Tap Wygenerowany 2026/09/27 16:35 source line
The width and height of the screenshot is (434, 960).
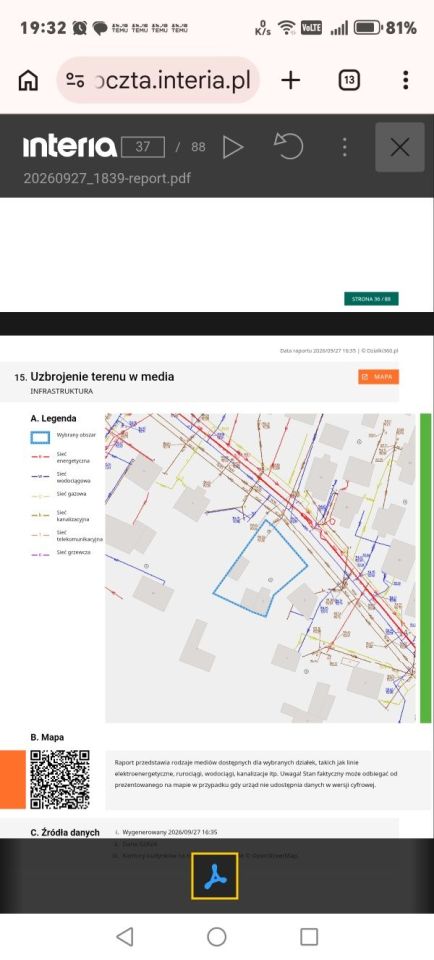click(170, 832)
